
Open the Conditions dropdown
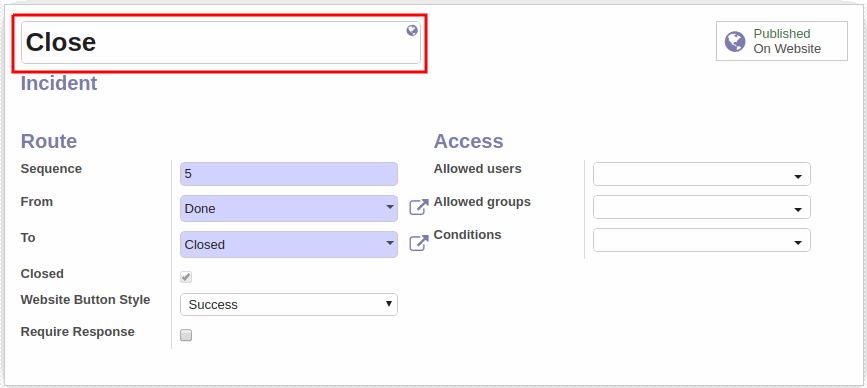[702, 240]
